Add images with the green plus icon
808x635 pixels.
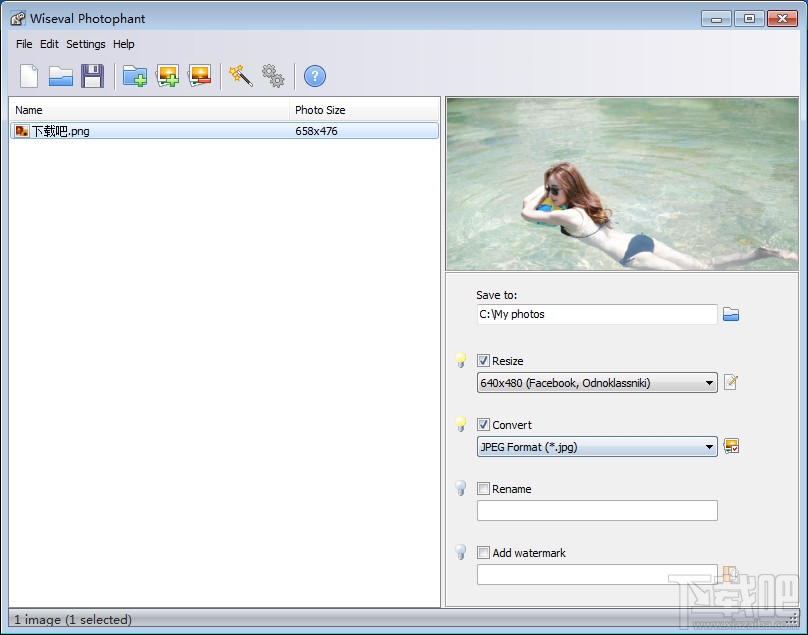[x=168, y=76]
